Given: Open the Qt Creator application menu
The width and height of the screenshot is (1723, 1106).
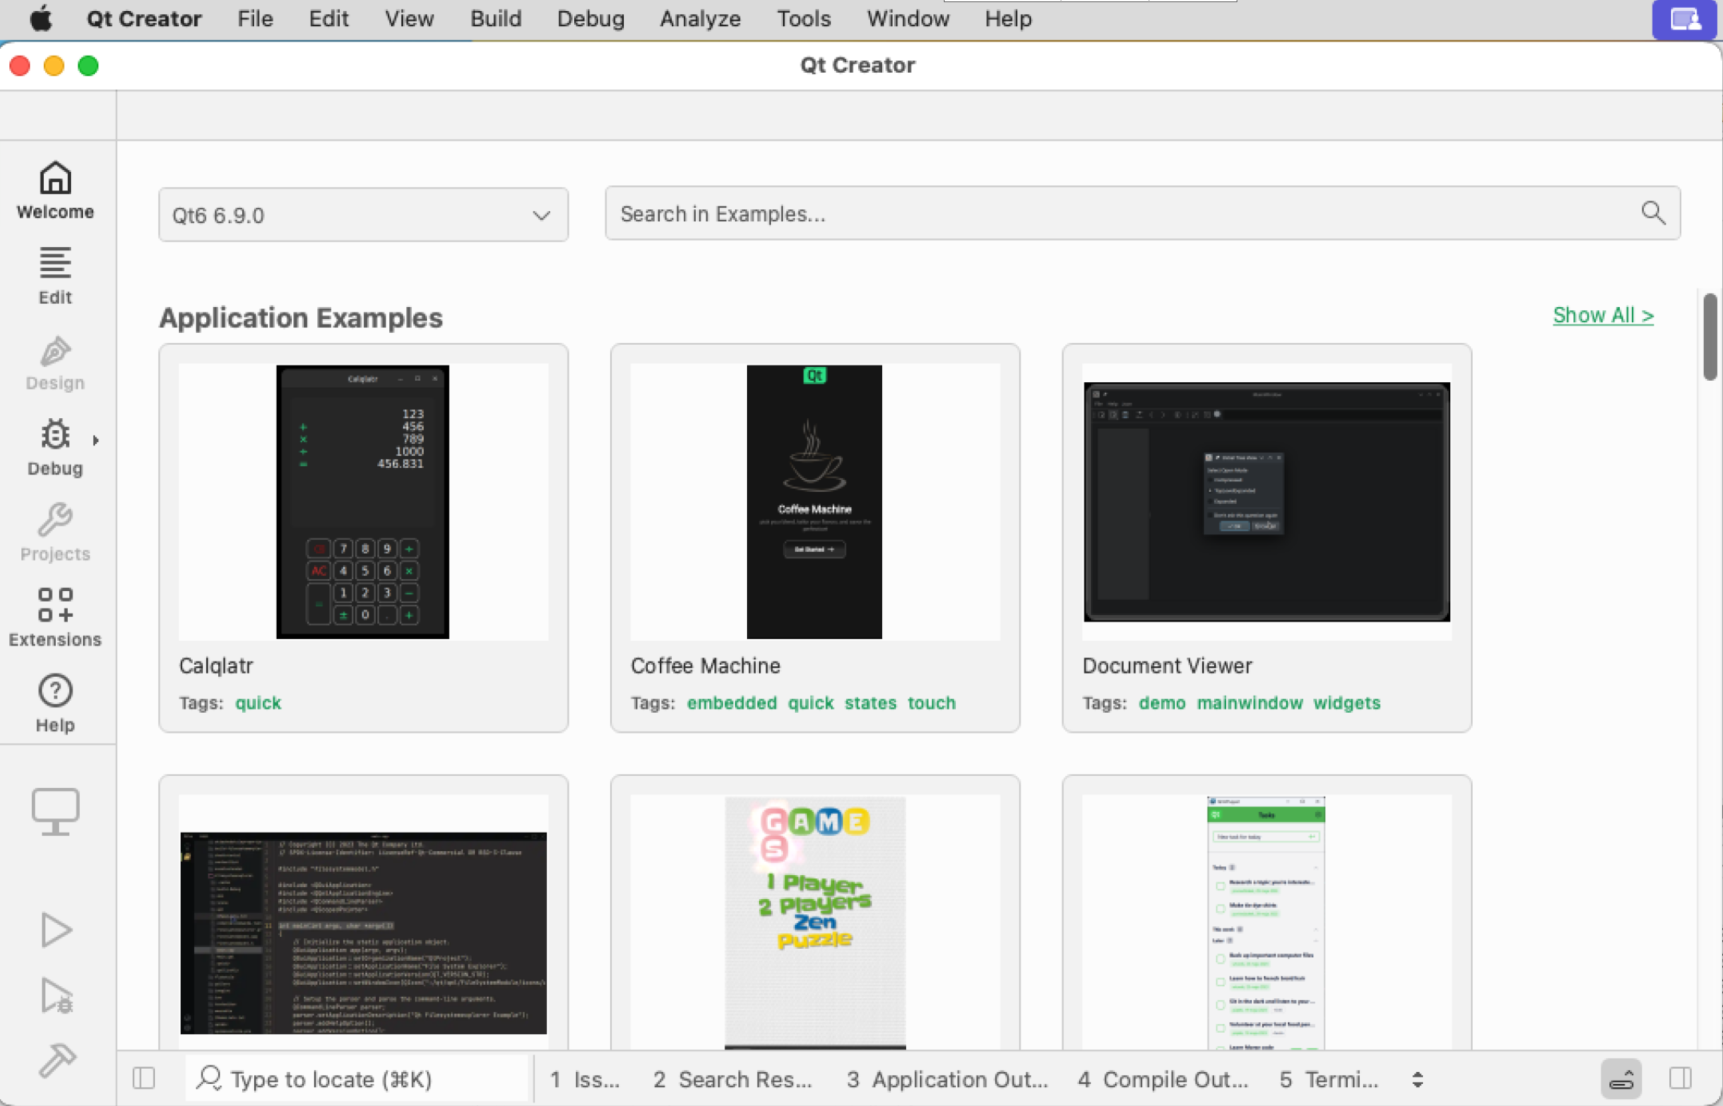Looking at the screenshot, I should point(144,19).
